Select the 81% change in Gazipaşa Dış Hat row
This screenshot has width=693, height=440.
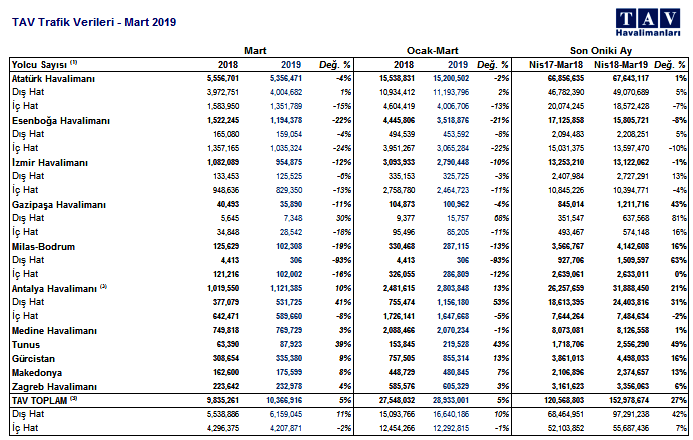pyautogui.click(x=678, y=218)
